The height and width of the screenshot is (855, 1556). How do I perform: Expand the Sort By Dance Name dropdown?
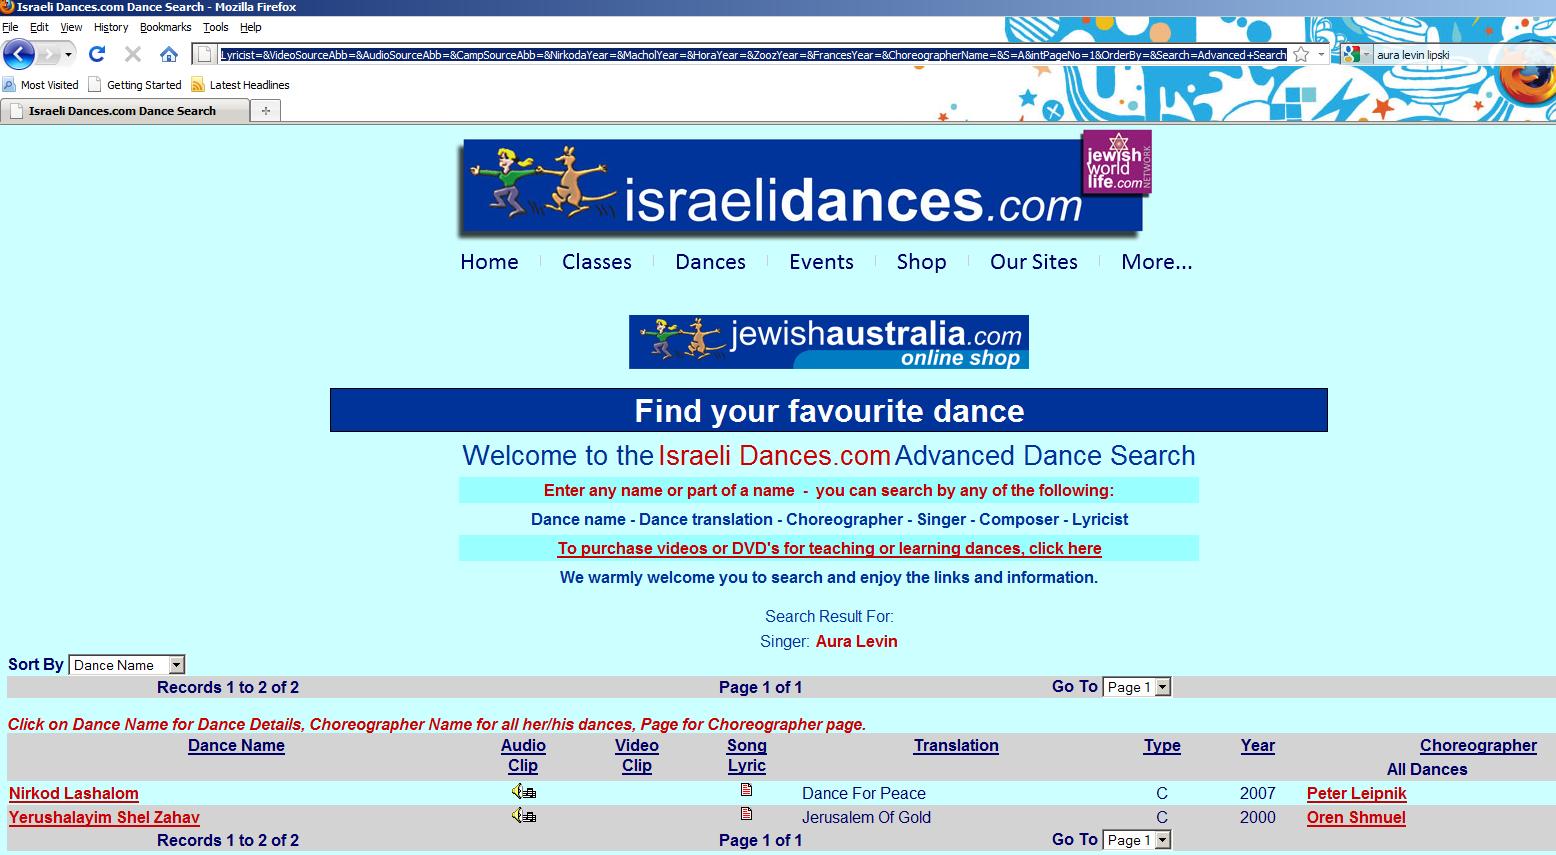pos(127,665)
